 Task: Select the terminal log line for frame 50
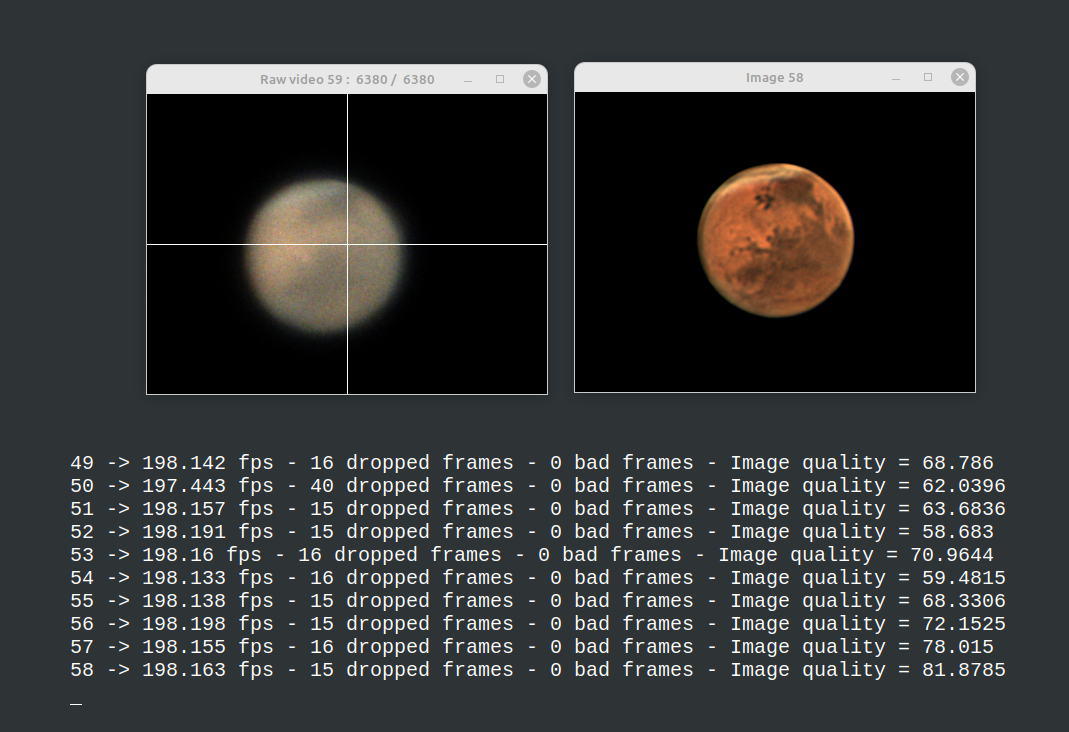tap(538, 486)
